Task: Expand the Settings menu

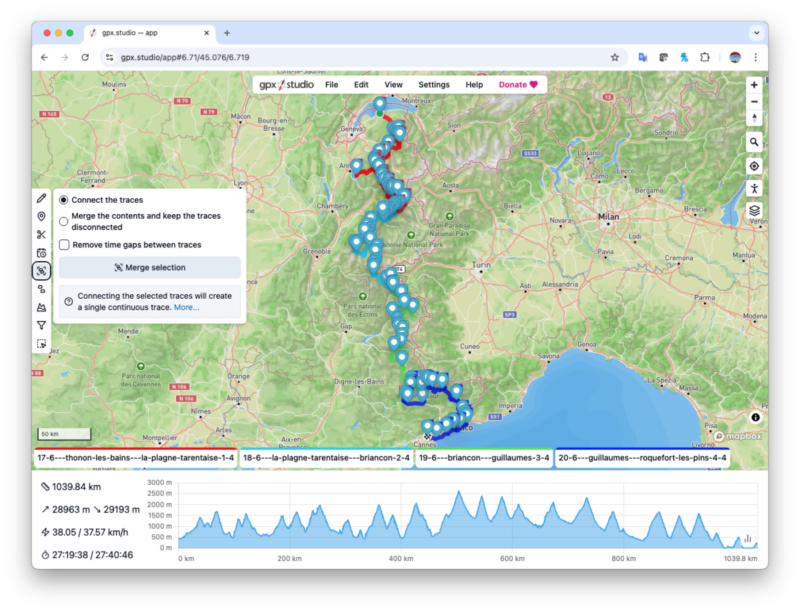Action: (x=434, y=85)
